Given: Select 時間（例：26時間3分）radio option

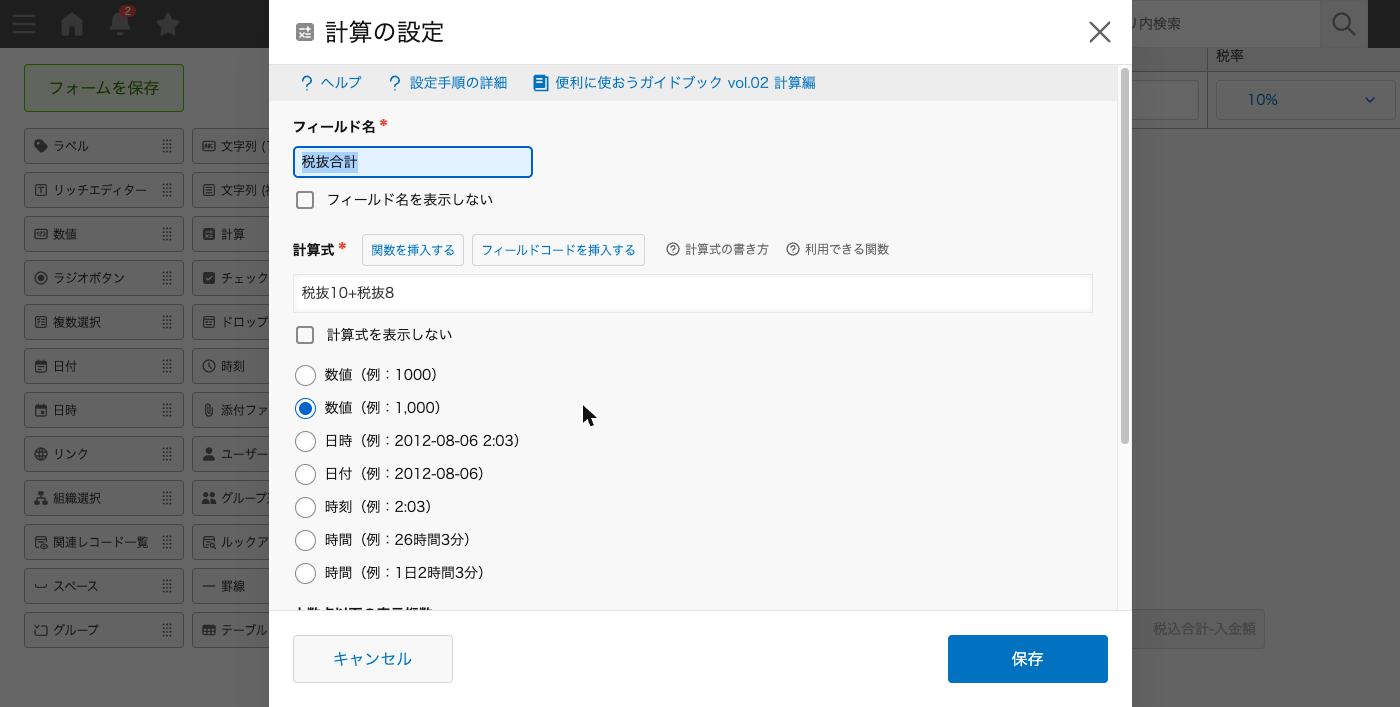Looking at the screenshot, I should 306,540.
